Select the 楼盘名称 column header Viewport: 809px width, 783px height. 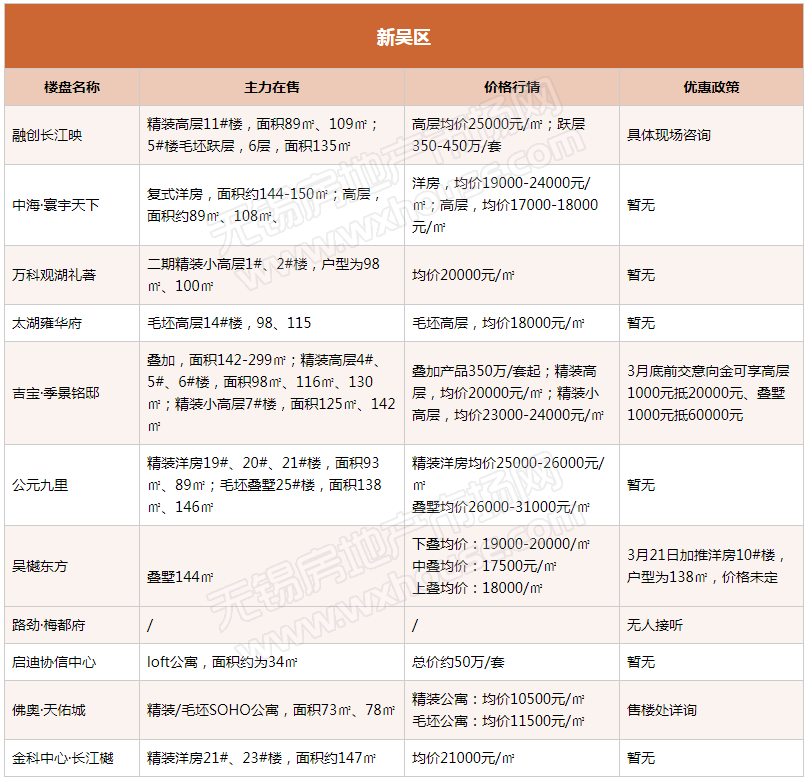[x=72, y=87]
